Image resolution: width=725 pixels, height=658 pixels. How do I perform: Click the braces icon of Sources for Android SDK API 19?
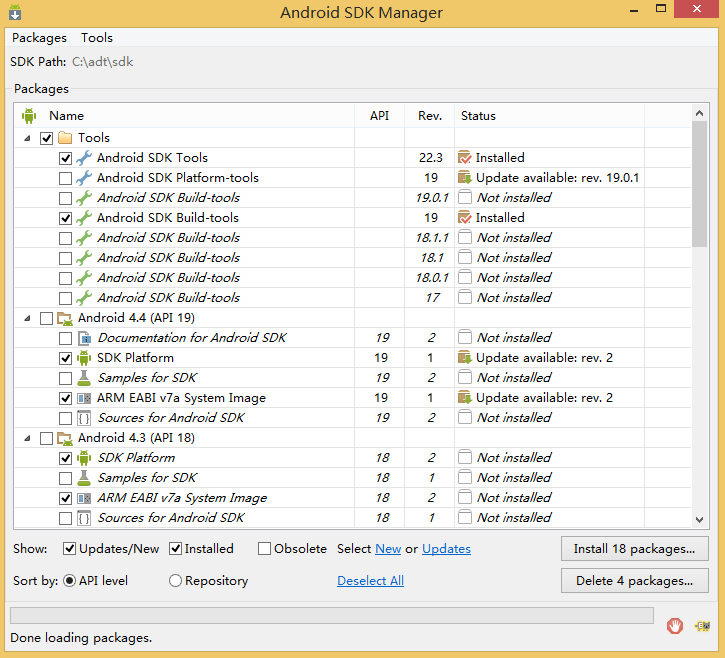click(x=84, y=418)
